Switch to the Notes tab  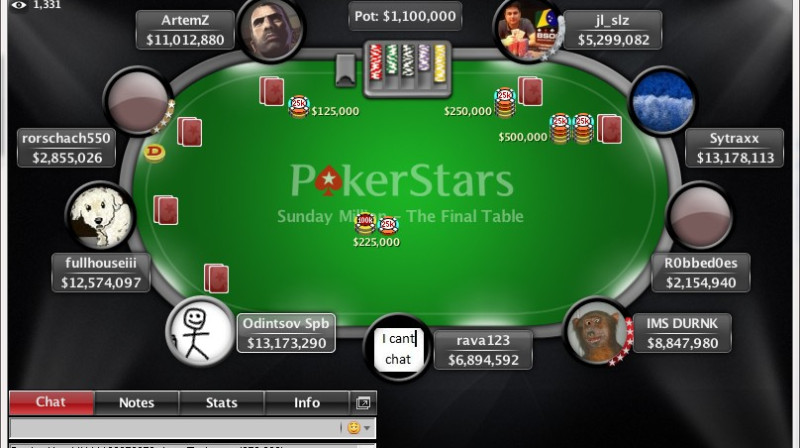click(137, 403)
